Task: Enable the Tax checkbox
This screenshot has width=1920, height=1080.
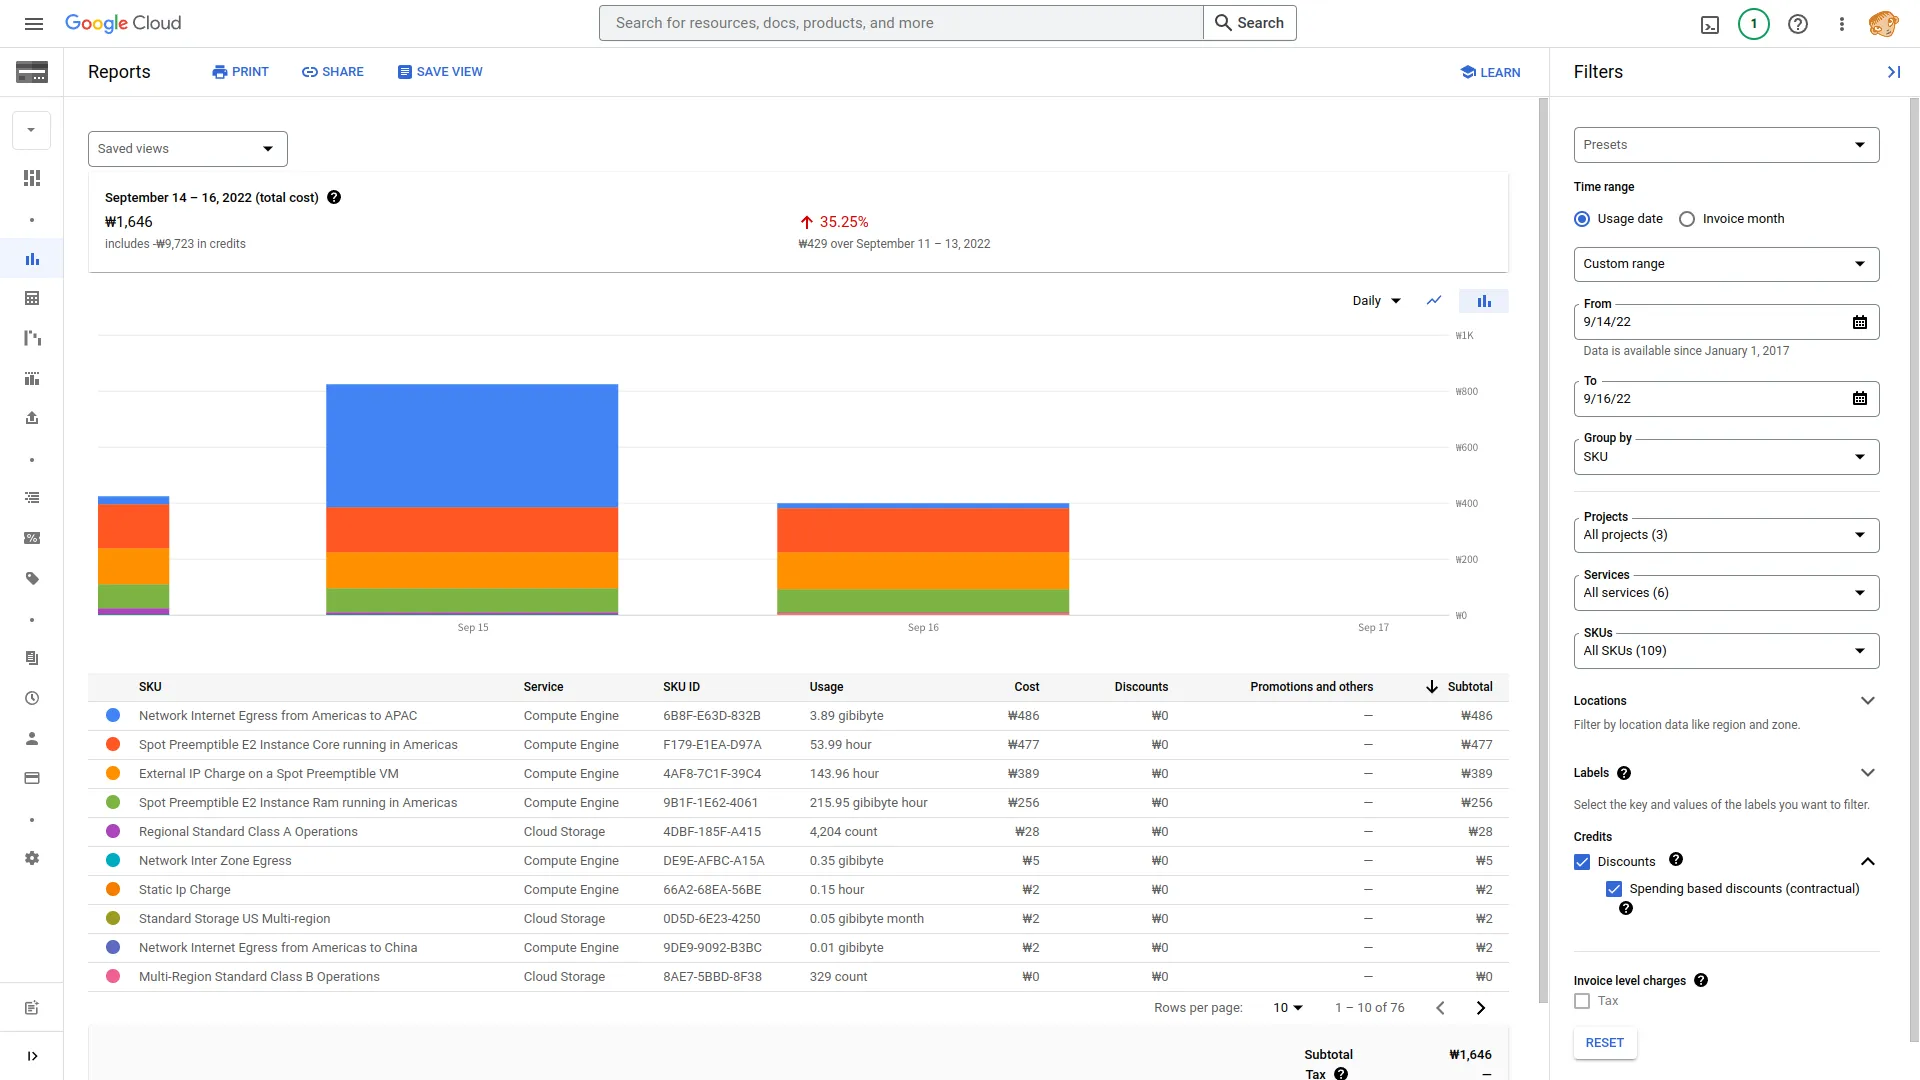Action: (1582, 1001)
